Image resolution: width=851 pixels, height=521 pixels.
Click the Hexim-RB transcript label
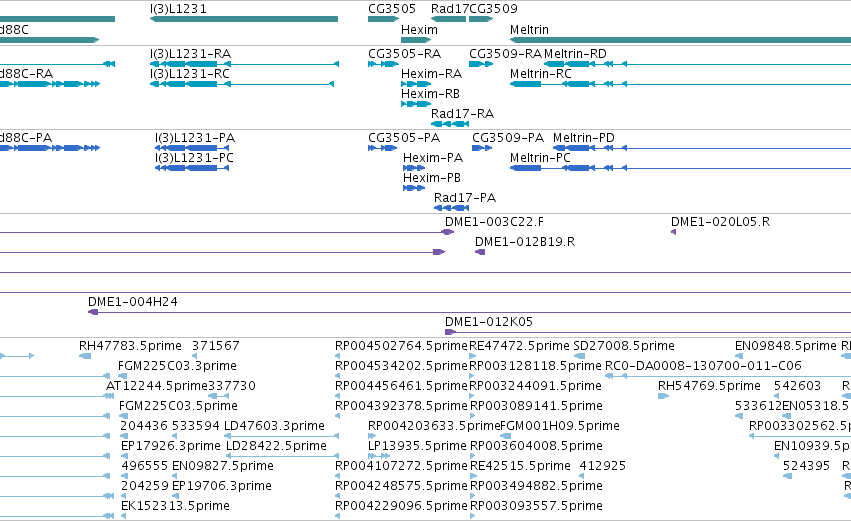click(x=430, y=94)
